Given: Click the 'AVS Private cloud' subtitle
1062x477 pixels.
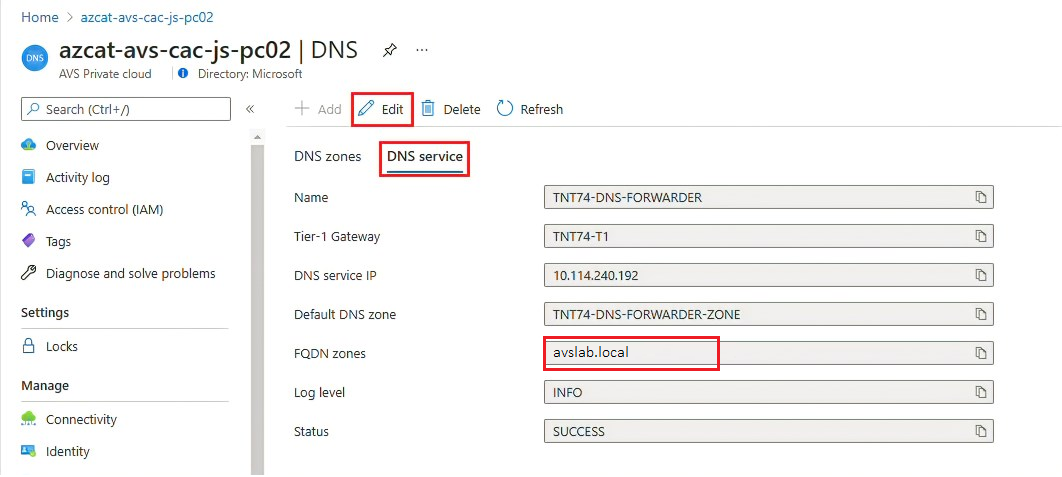Looking at the screenshot, I should pyautogui.click(x=106, y=73).
